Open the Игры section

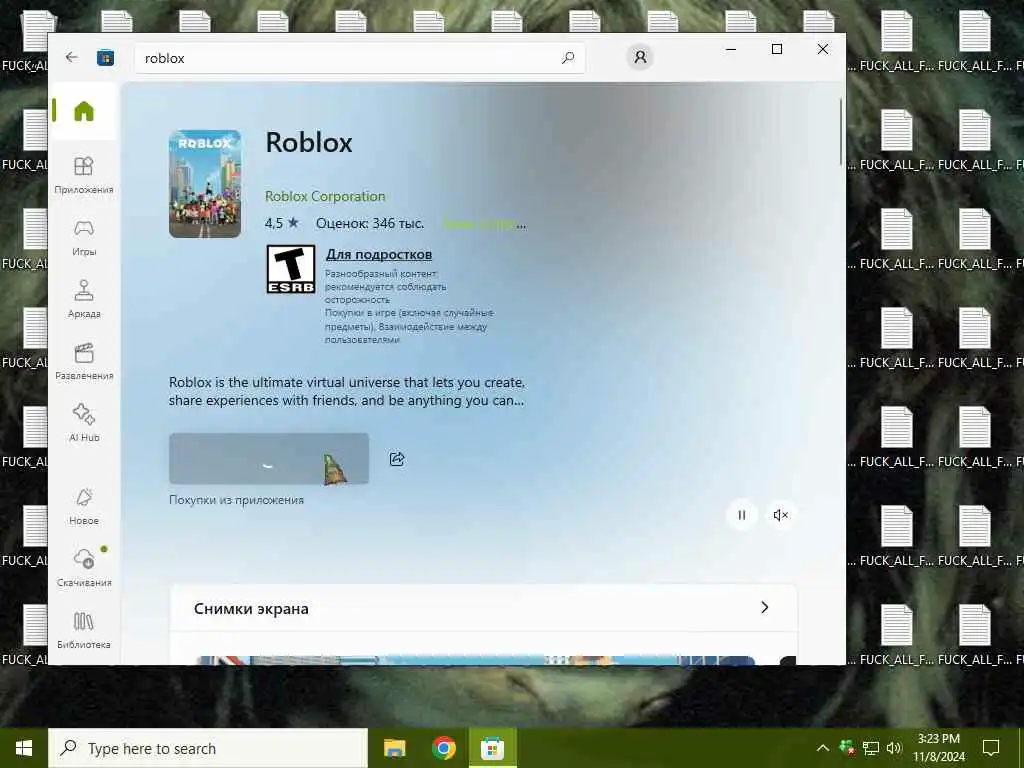click(x=84, y=238)
